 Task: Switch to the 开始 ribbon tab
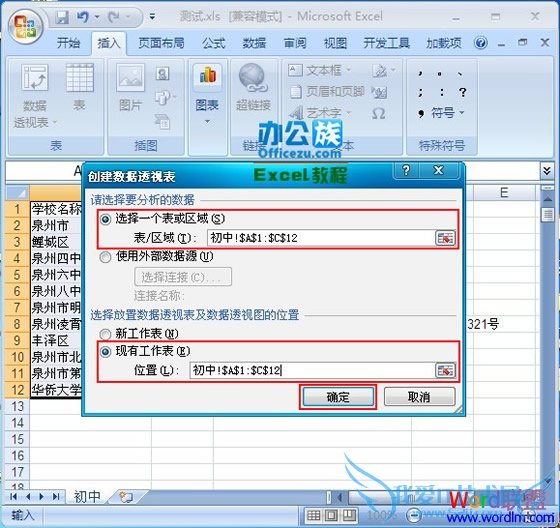pyautogui.click(x=68, y=43)
